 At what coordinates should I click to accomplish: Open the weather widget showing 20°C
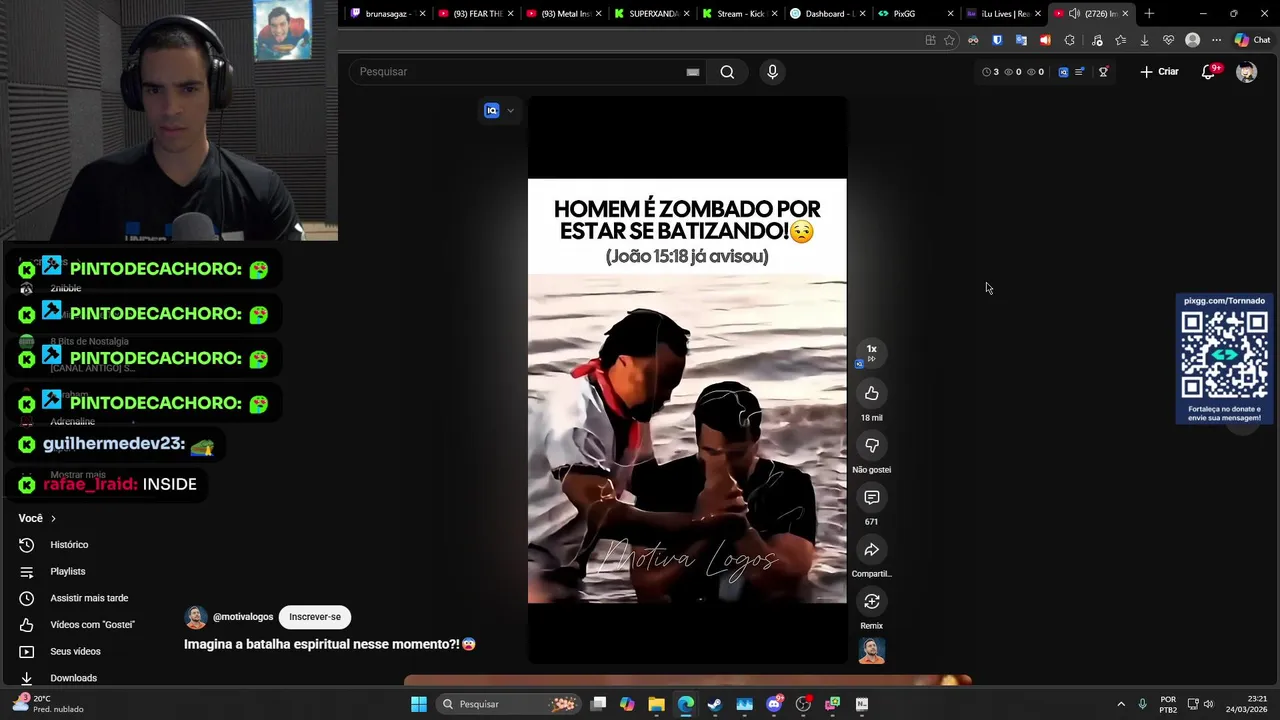(45, 704)
